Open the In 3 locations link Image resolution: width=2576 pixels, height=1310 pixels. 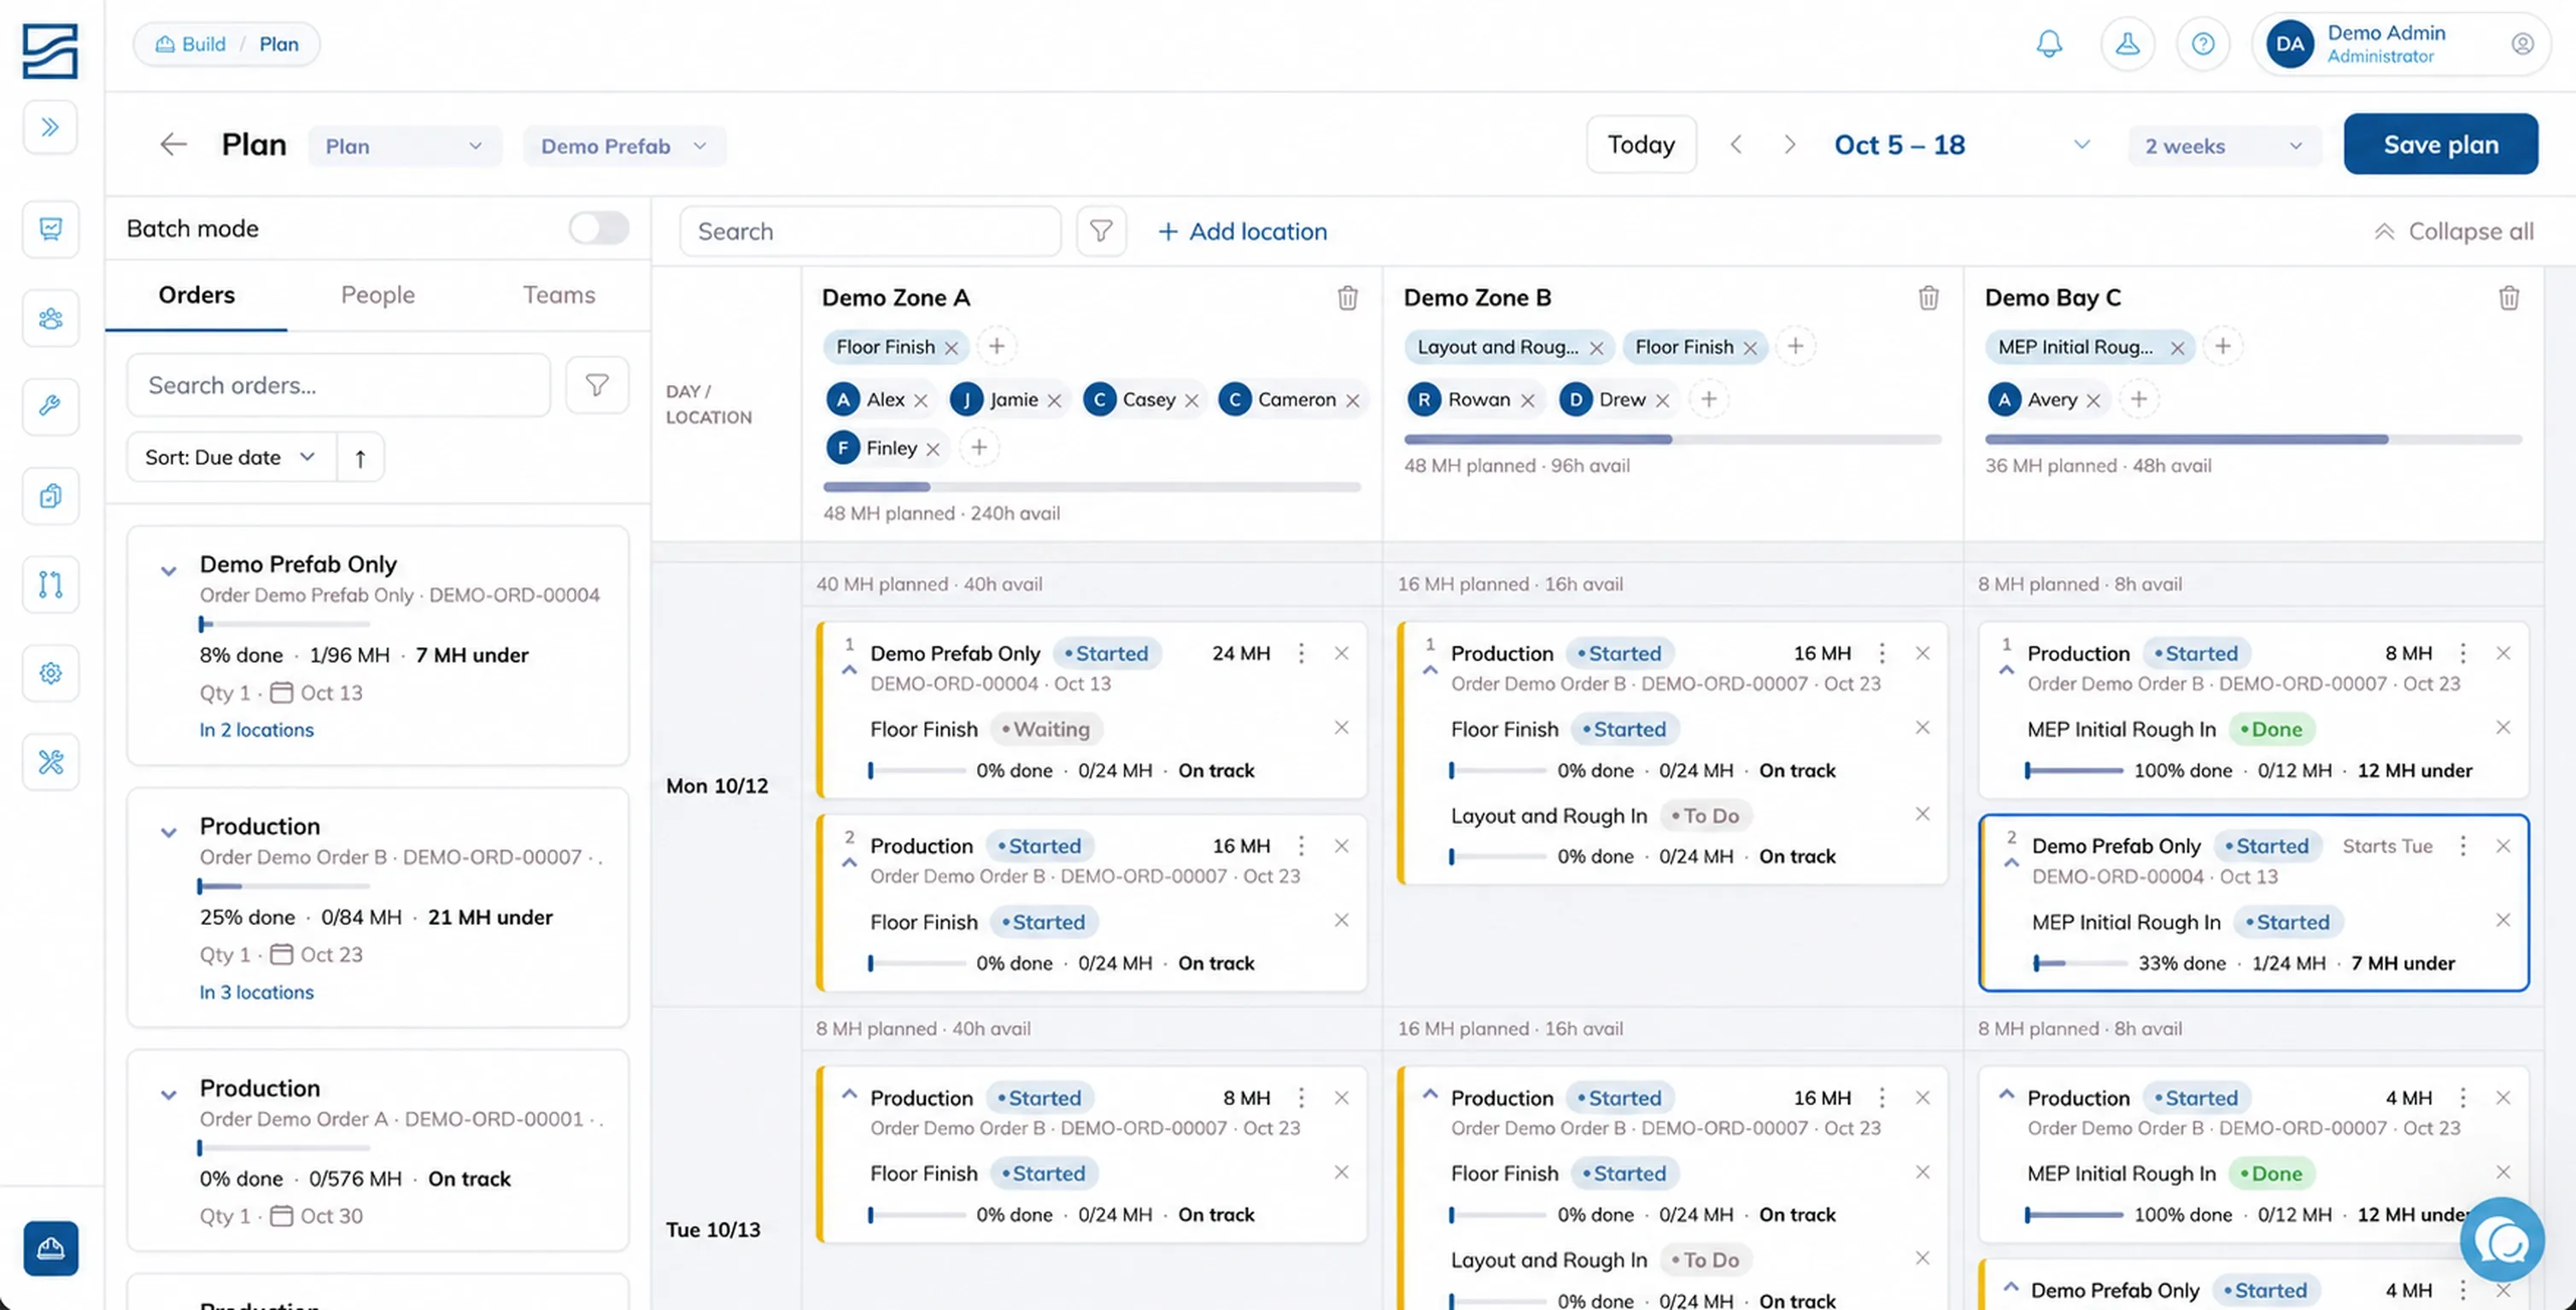coord(256,992)
